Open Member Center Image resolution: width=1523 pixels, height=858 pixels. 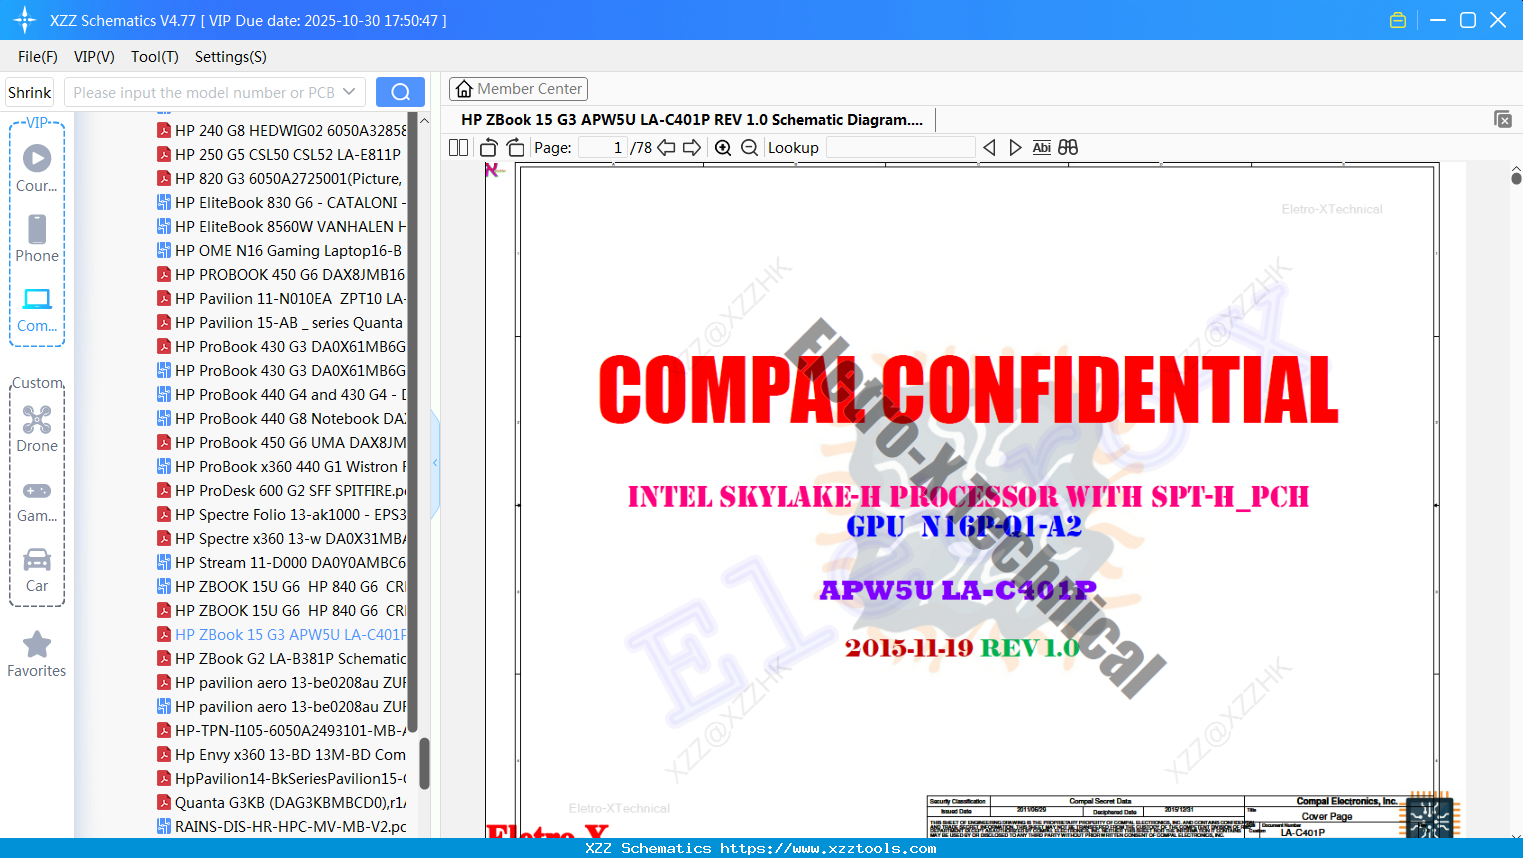518,89
